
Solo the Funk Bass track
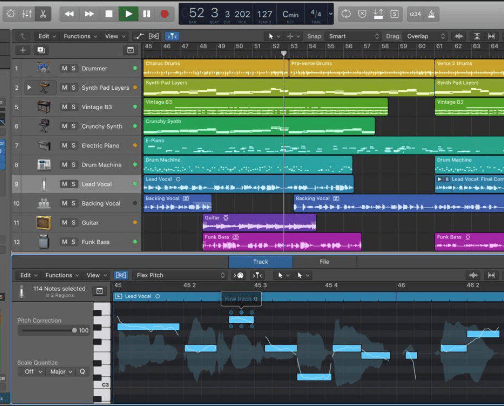pos(73,242)
